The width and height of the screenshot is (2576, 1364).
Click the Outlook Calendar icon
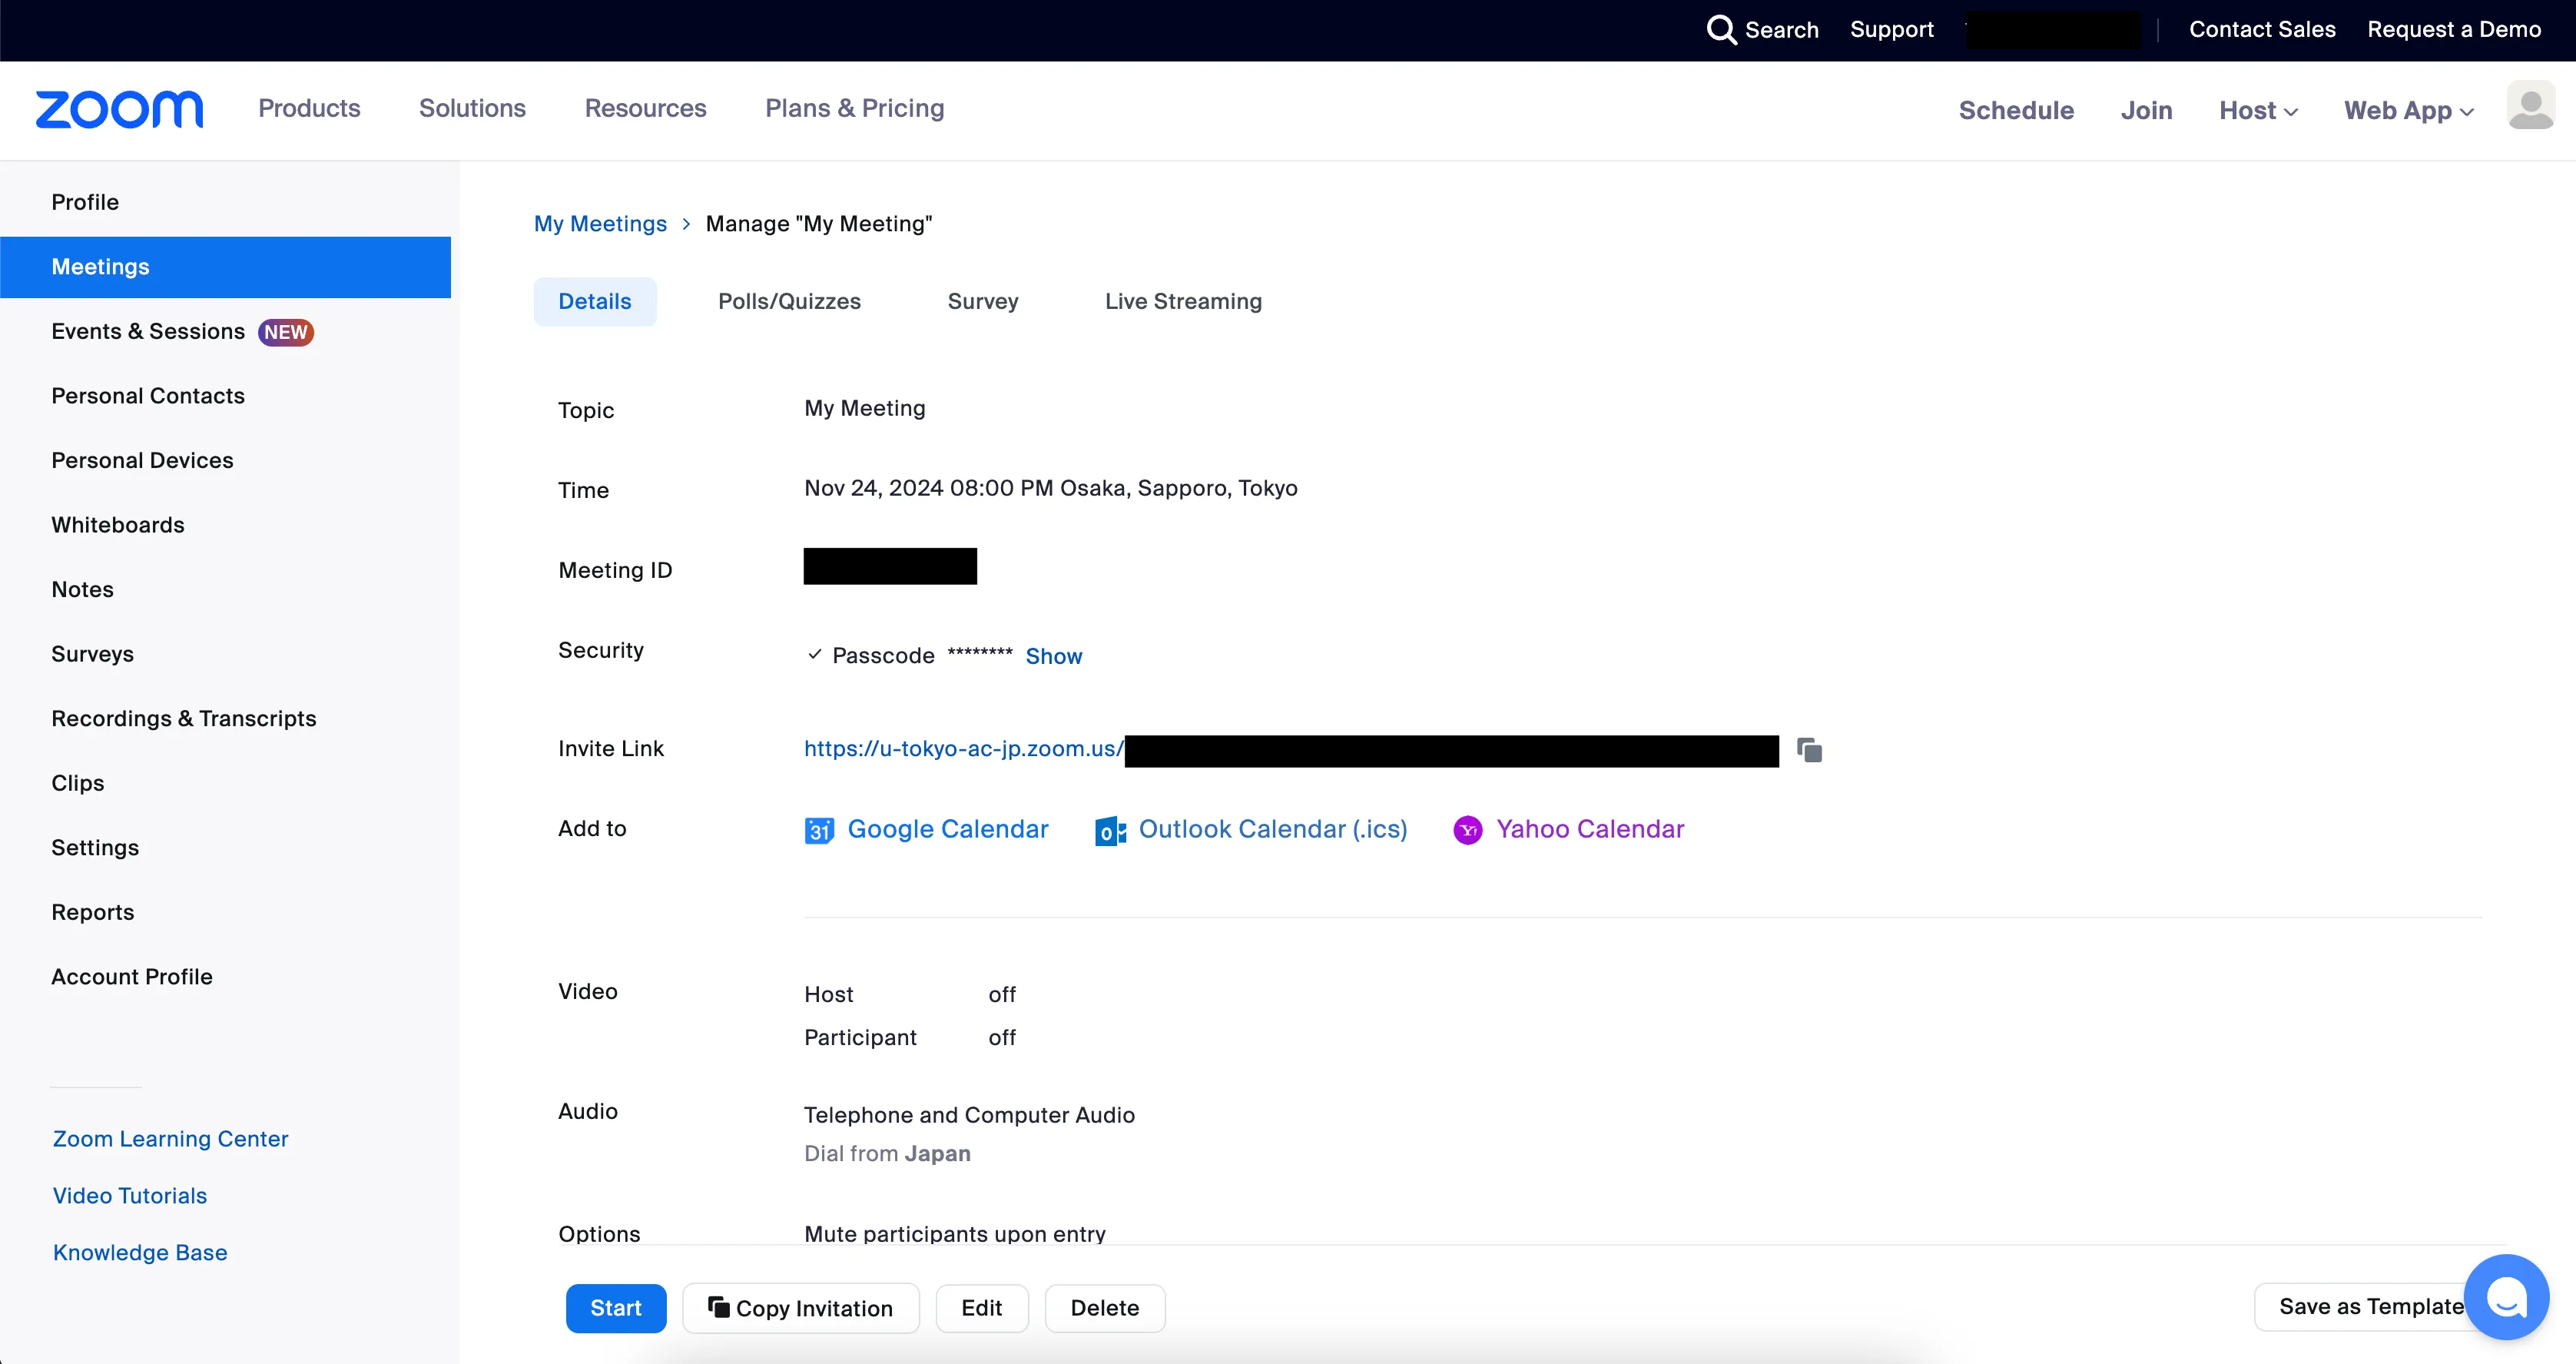(1110, 830)
